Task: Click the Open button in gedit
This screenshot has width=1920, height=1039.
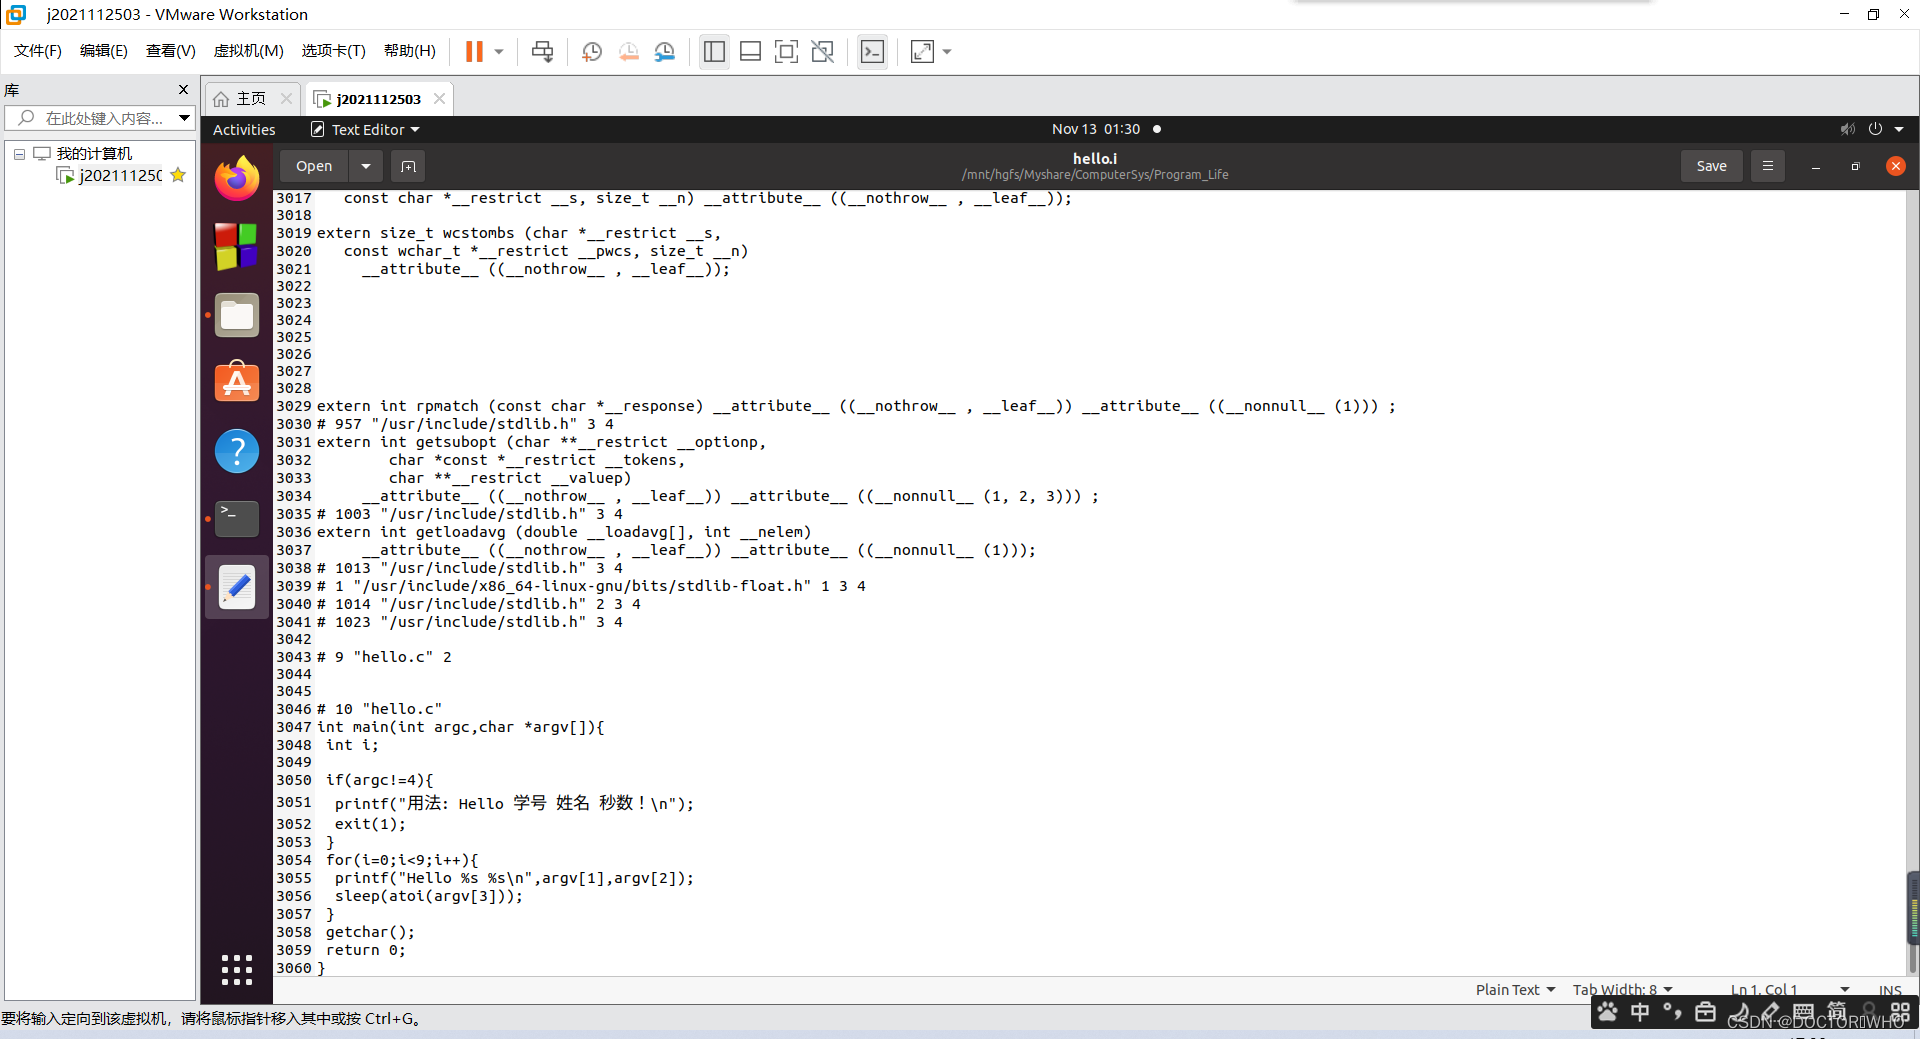Action: pyautogui.click(x=314, y=166)
